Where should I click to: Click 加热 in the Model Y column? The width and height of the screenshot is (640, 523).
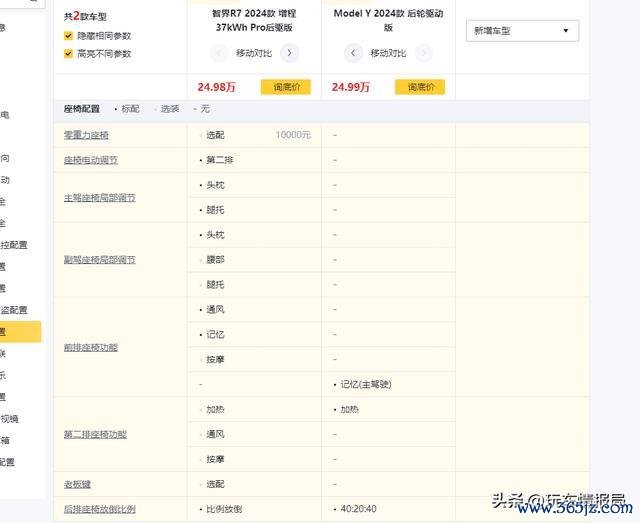pos(349,409)
